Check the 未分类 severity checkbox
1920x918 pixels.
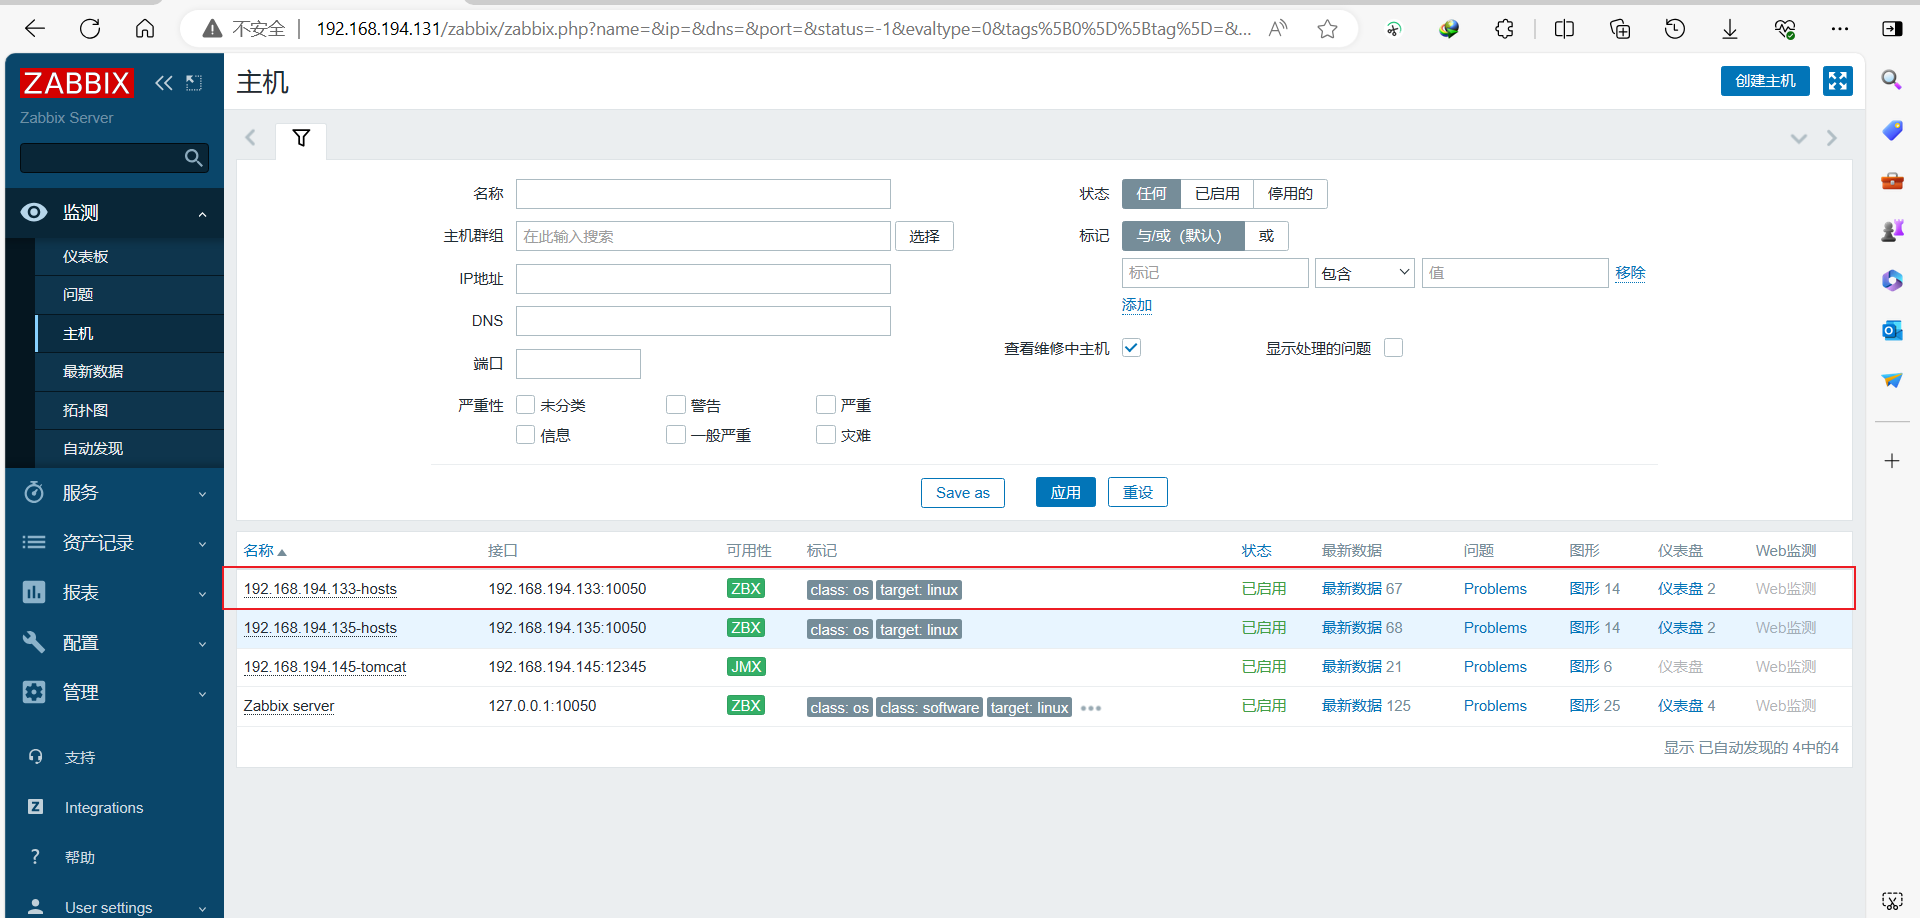click(525, 405)
